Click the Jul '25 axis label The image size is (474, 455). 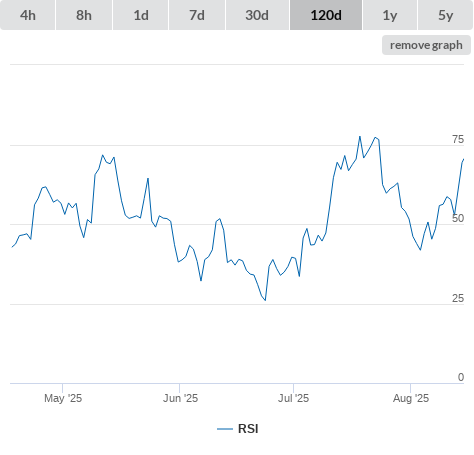[294, 398]
